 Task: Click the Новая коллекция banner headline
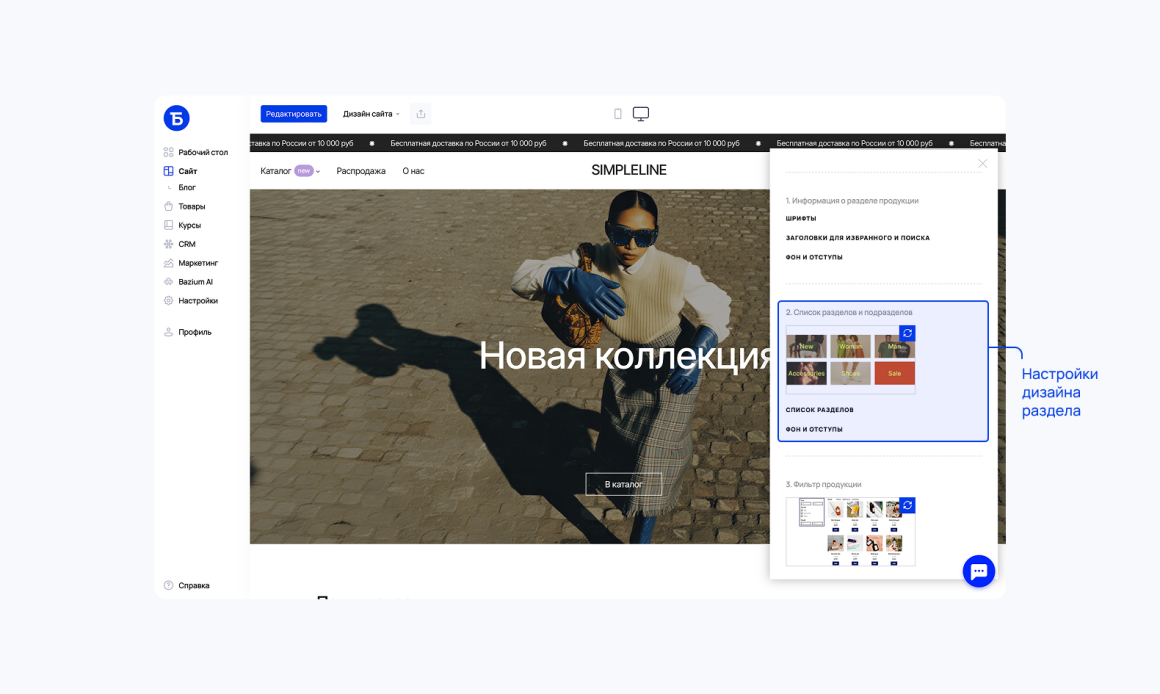(x=624, y=356)
